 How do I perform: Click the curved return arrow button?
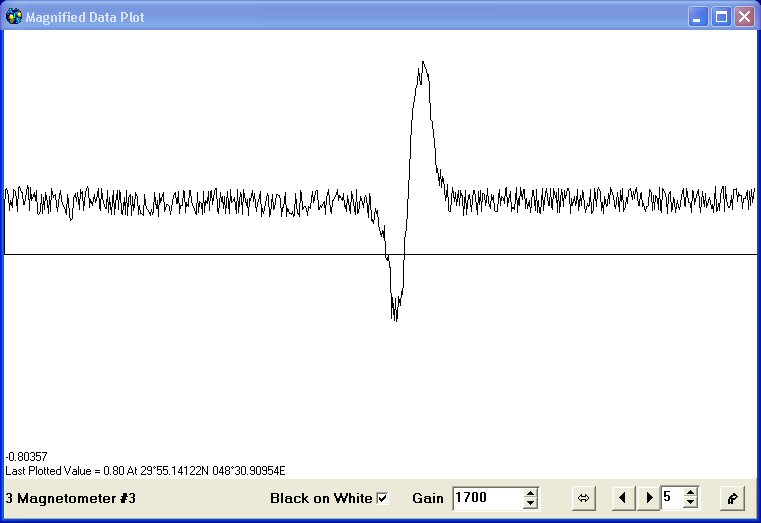pyautogui.click(x=732, y=498)
